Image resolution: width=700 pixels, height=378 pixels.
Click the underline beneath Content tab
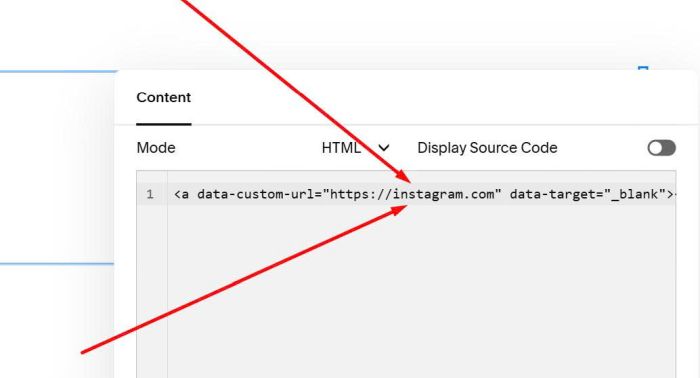tap(163, 124)
